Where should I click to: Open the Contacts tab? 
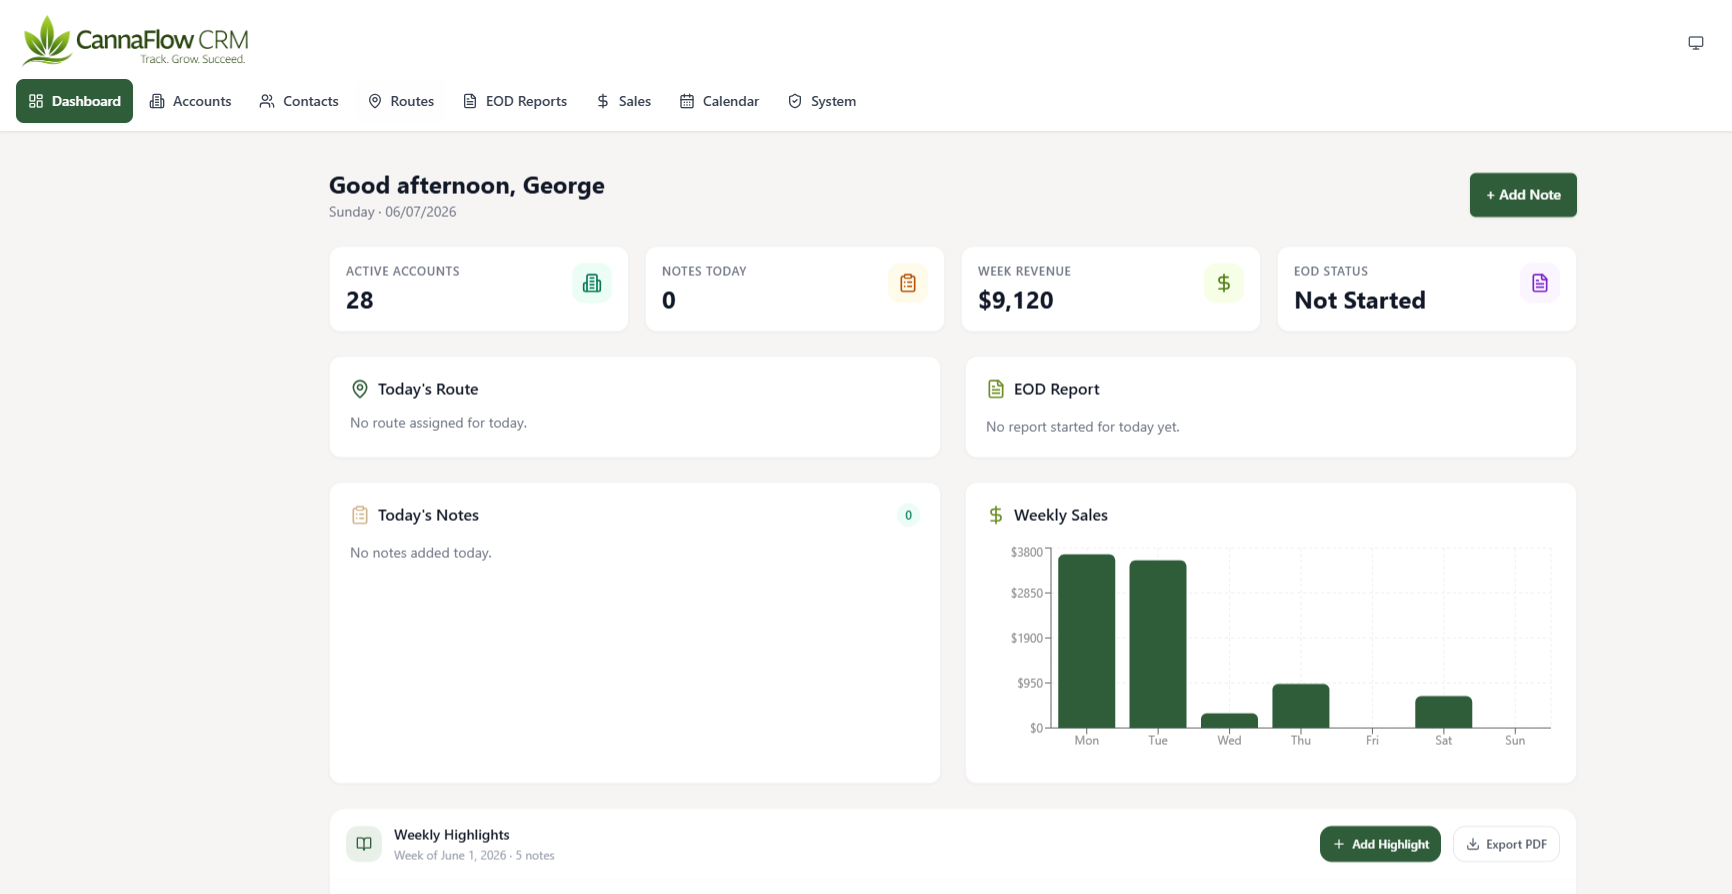coord(299,101)
